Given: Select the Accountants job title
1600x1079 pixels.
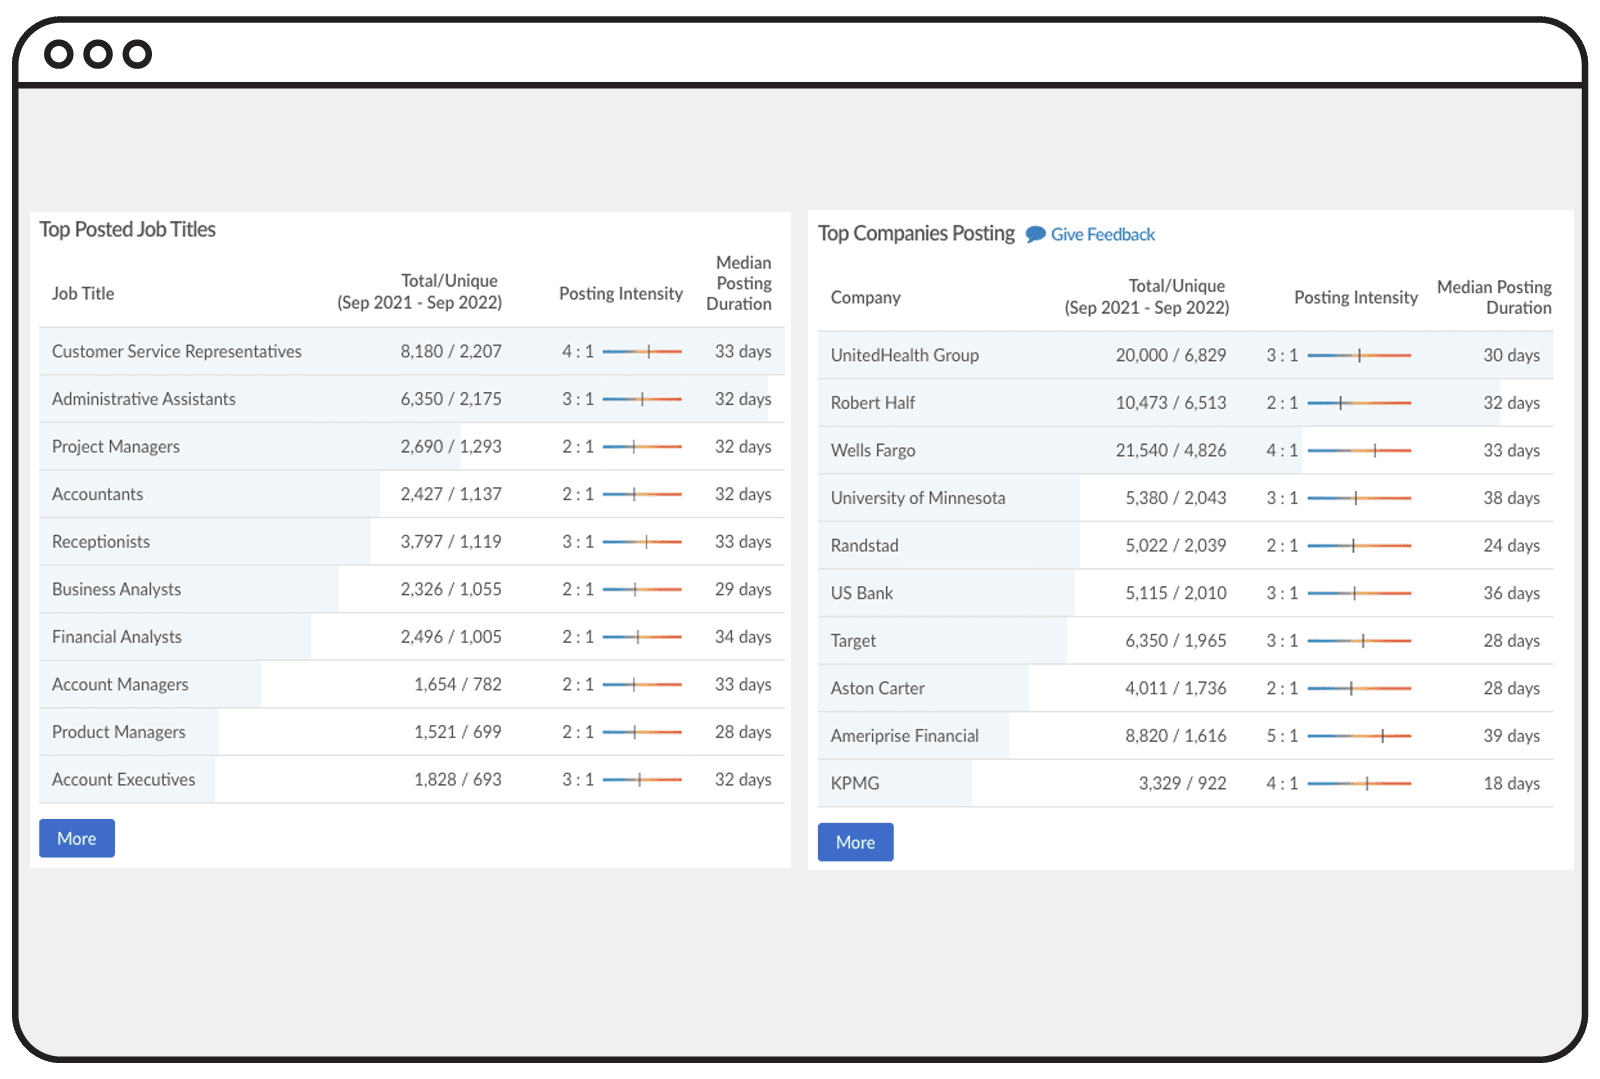Looking at the screenshot, I should coord(97,494).
